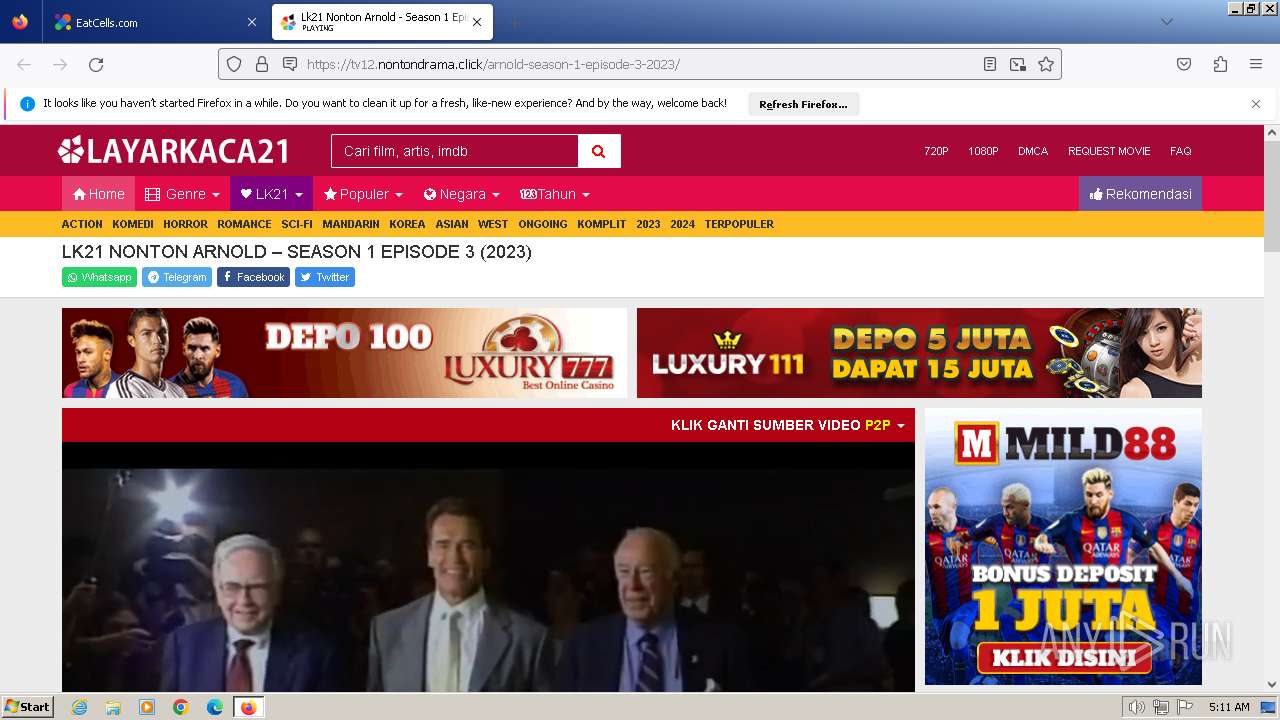This screenshot has height=720, width=1280.
Task: Select the 2024 year link
Action: 682,224
